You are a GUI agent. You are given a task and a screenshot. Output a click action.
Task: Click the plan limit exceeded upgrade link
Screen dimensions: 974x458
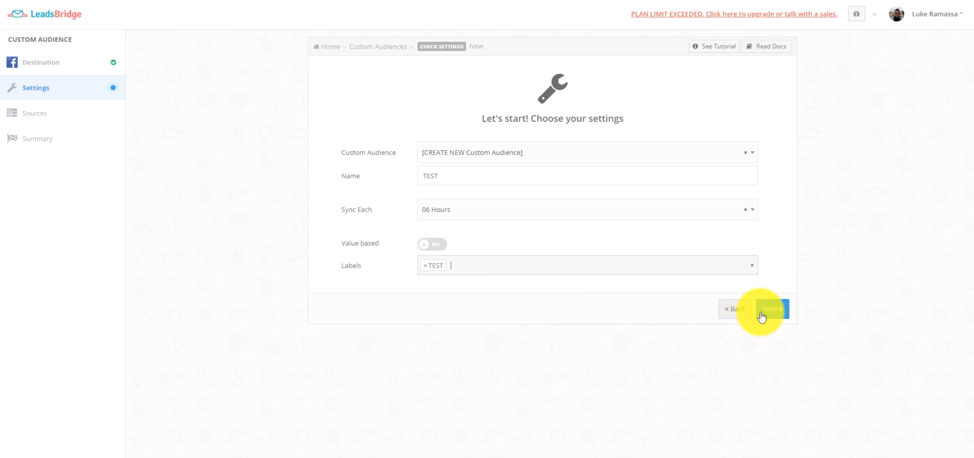pyautogui.click(x=735, y=14)
